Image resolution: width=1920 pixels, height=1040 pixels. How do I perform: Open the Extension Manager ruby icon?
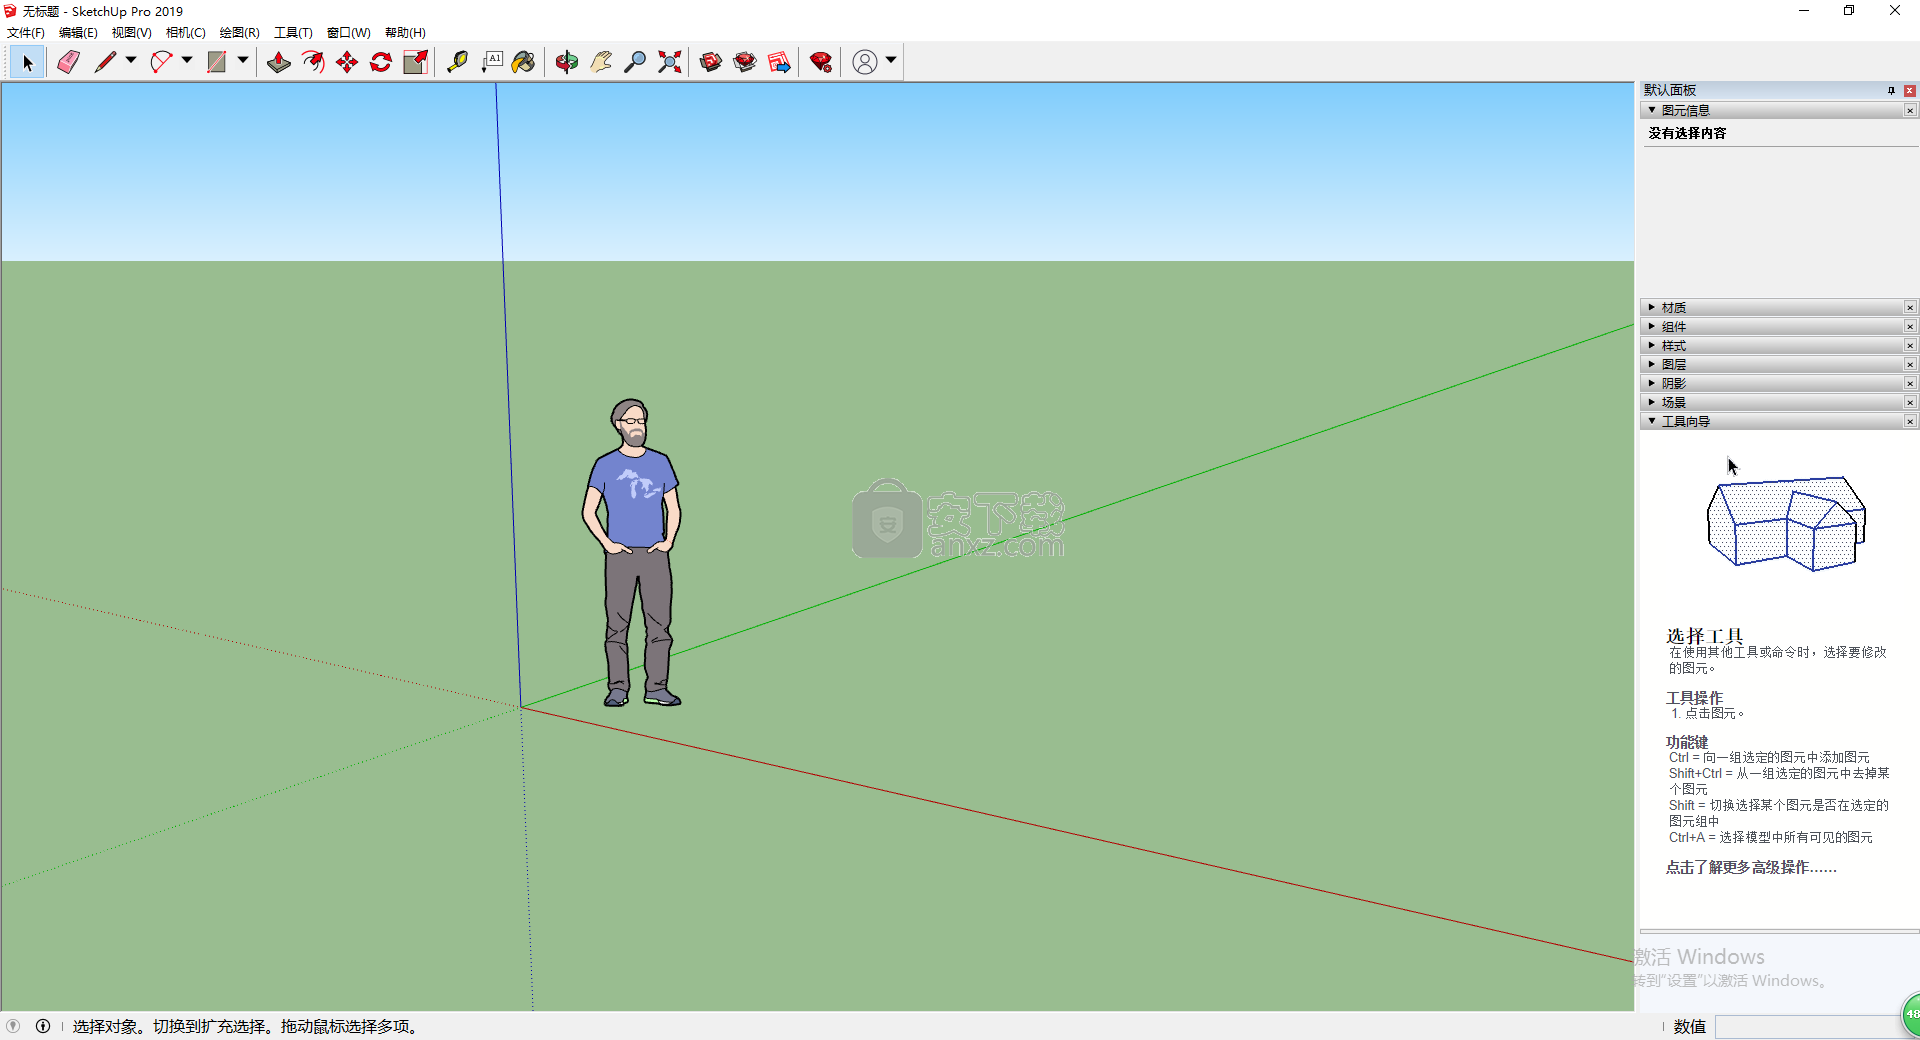(821, 62)
